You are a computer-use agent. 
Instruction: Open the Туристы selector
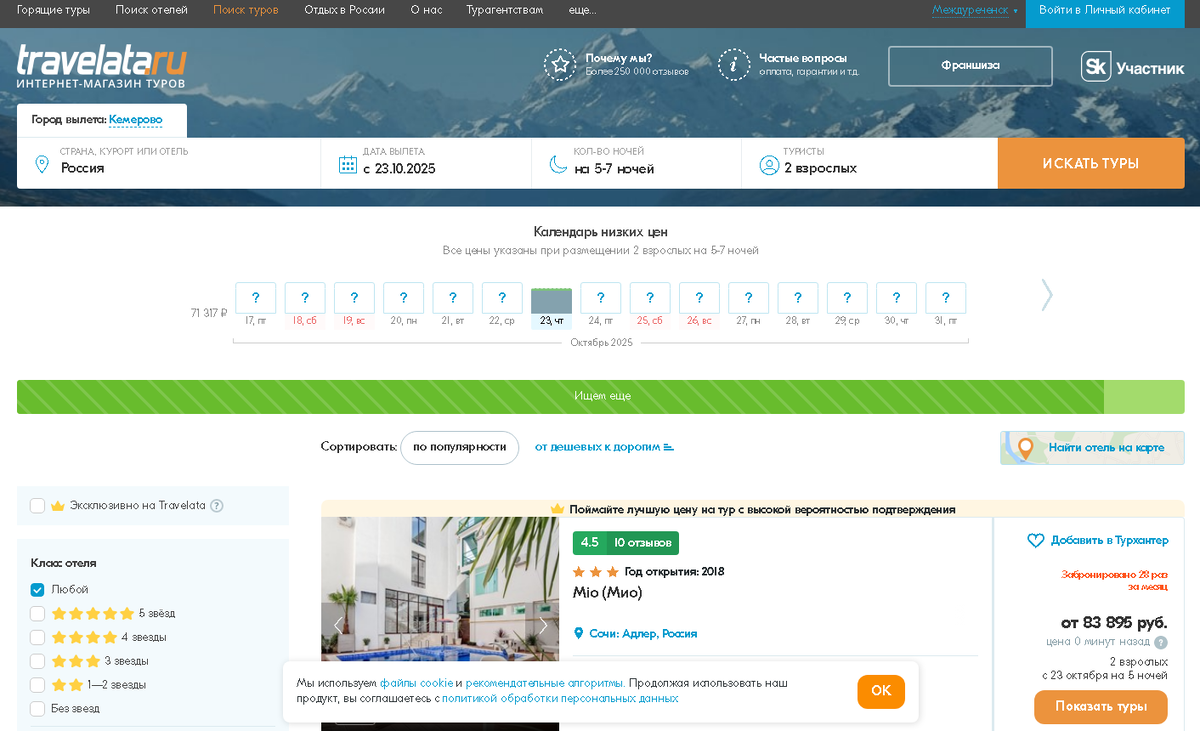click(x=869, y=163)
